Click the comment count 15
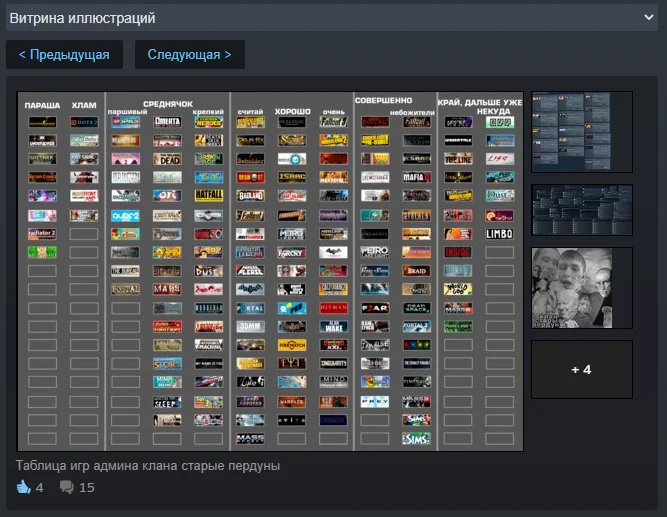 click(x=87, y=487)
